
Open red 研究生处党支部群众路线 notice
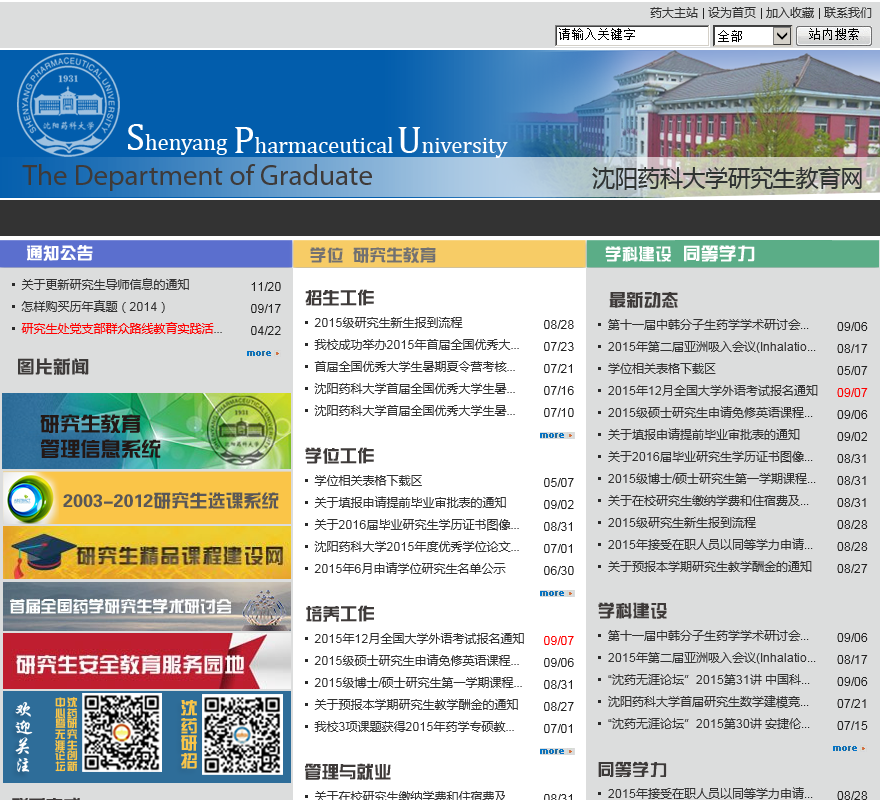point(121,328)
